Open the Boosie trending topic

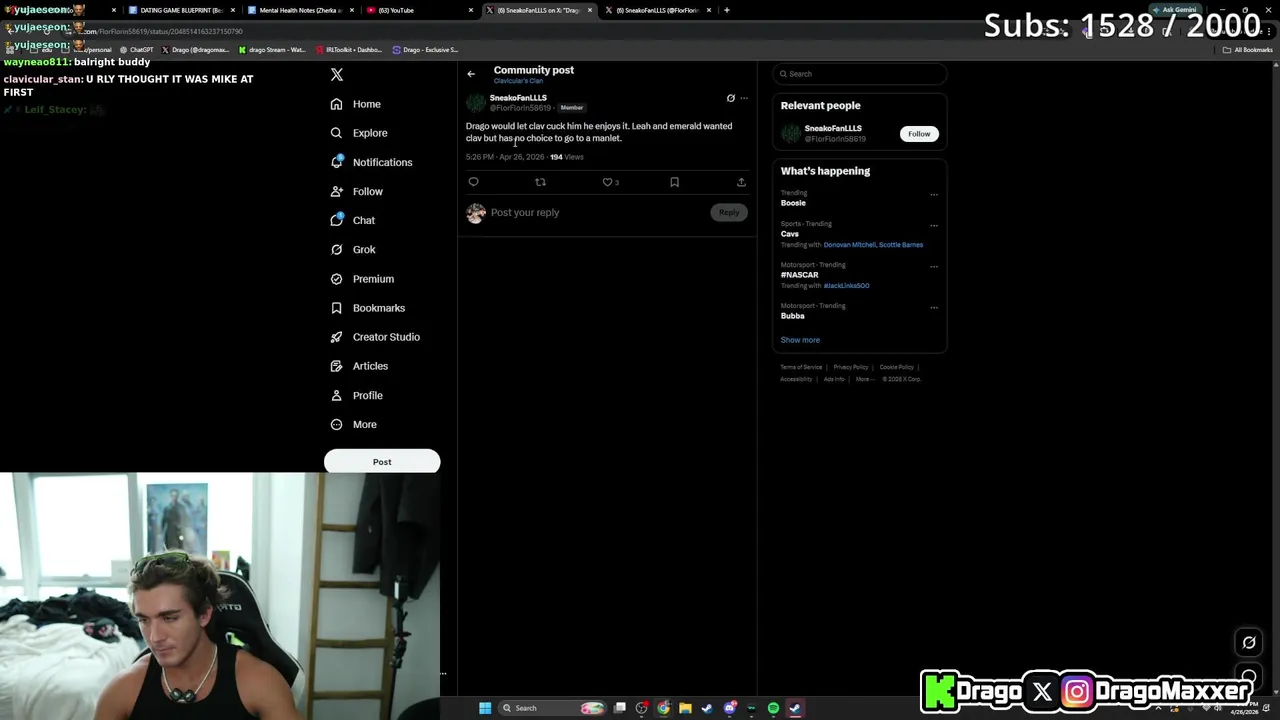tap(793, 203)
